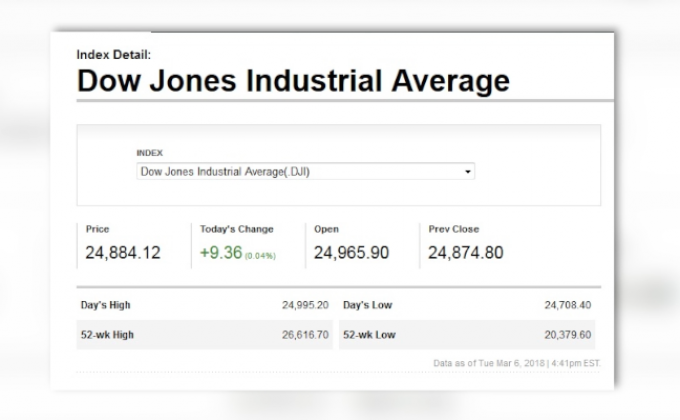Click the 52-wk Low value 20,379.60
Image resolution: width=680 pixels, height=420 pixels.
(567, 334)
